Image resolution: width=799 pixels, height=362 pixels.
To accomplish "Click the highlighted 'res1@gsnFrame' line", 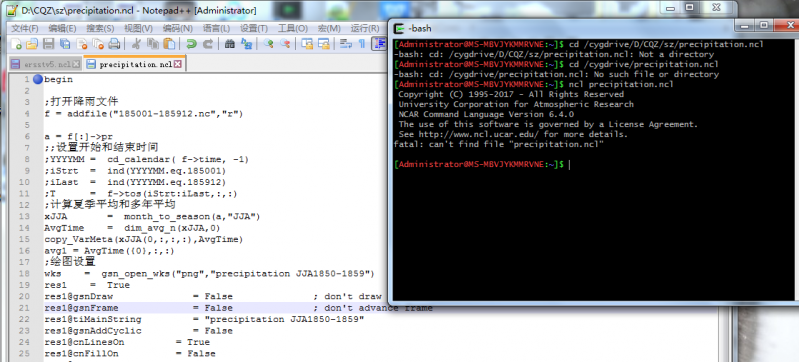I will pyautogui.click(x=238, y=308).
